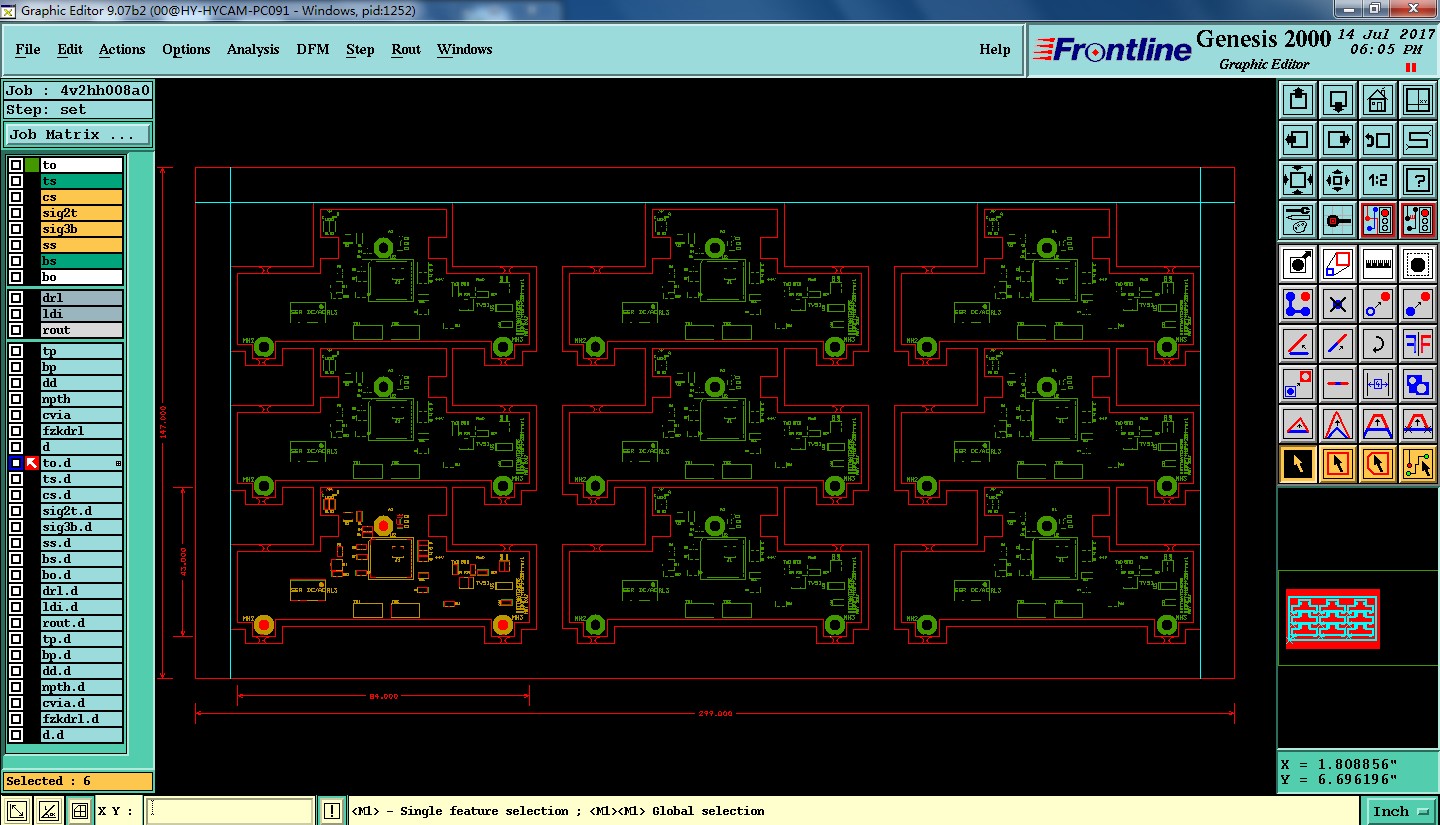Image resolution: width=1440 pixels, height=825 pixels.
Task: Untick the checkbox for layer 'to.d'
Action: coord(16,463)
